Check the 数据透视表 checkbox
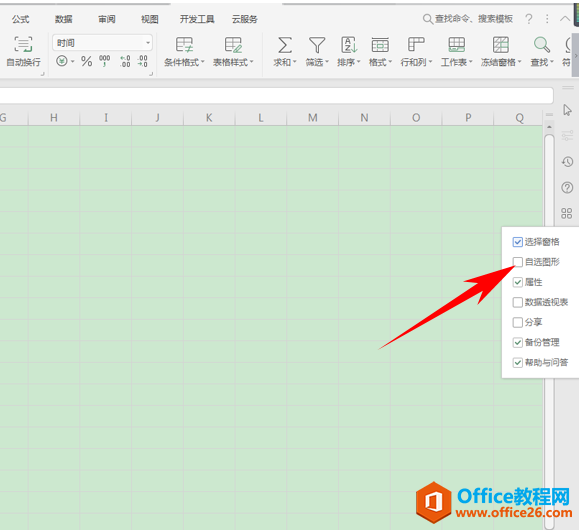 click(517, 302)
